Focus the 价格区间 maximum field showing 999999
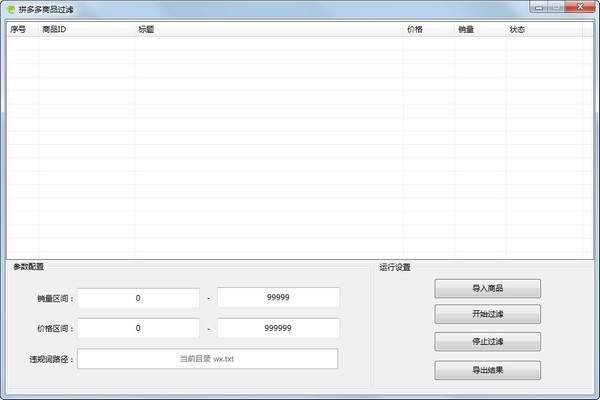Viewport: 600px width, 400px height. pyautogui.click(x=278, y=328)
